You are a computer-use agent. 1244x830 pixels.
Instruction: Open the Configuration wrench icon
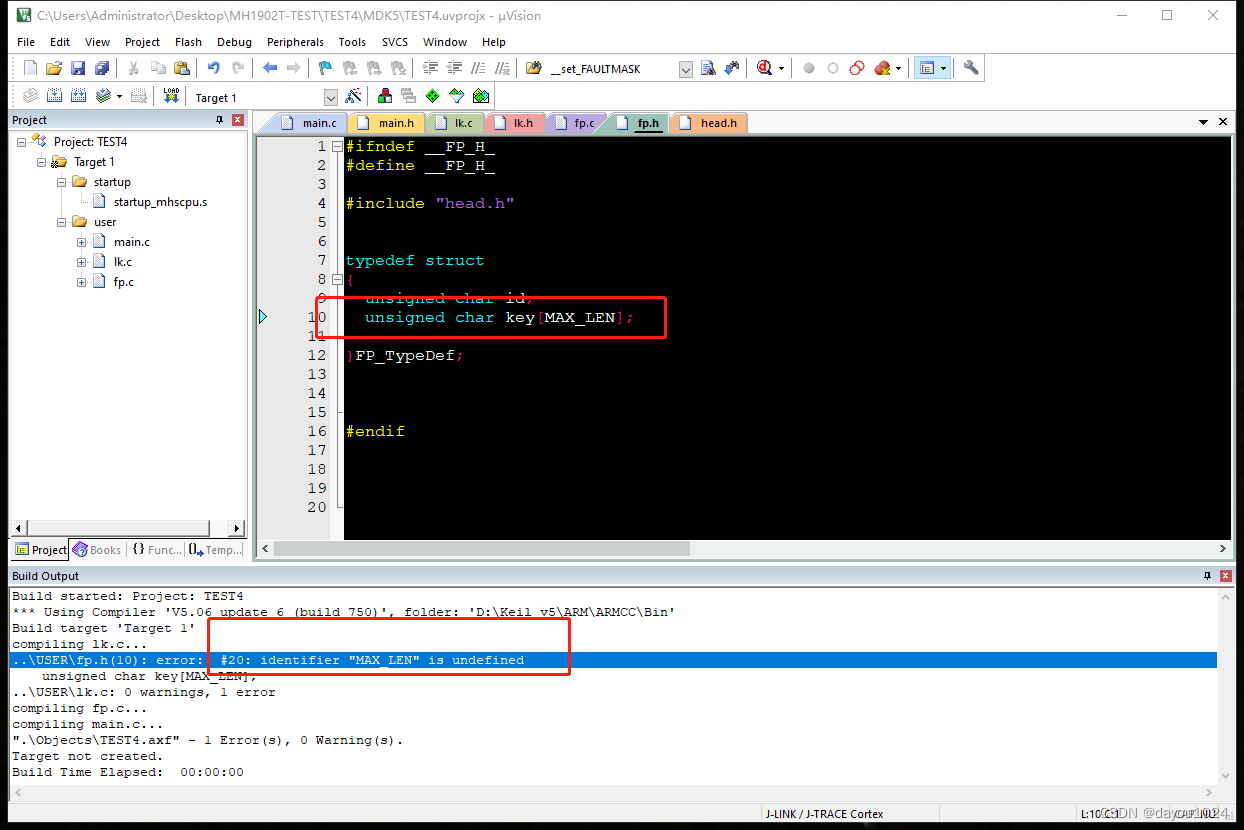coord(971,68)
